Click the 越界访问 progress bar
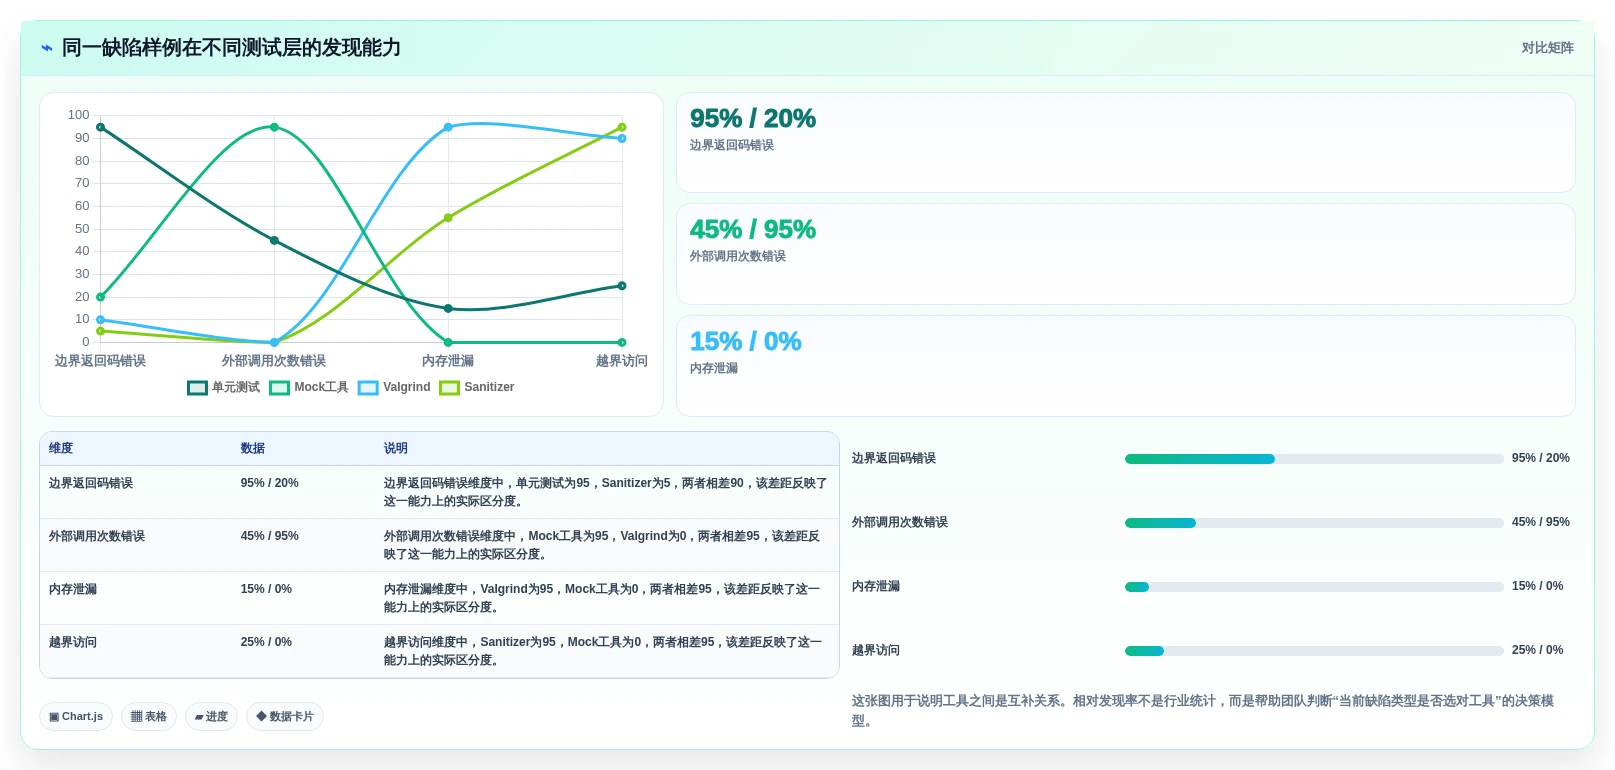 pyautogui.click(x=1314, y=651)
